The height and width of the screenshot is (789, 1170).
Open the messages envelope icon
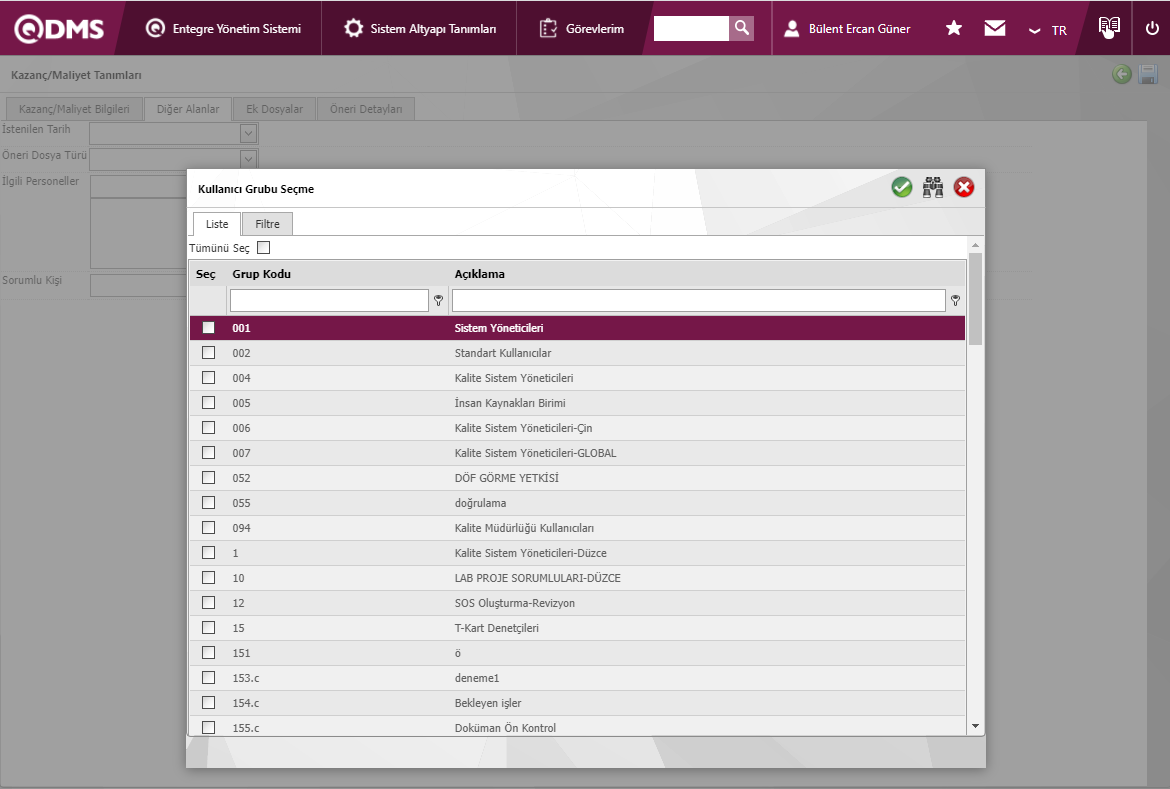click(995, 28)
